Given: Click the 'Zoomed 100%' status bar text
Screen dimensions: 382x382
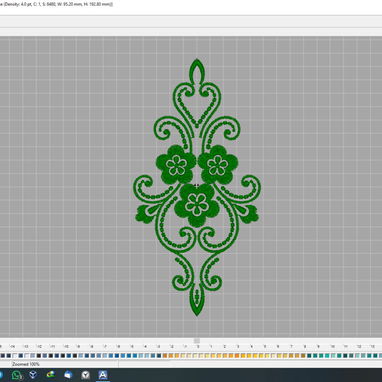Looking at the screenshot, I should 26,364.
